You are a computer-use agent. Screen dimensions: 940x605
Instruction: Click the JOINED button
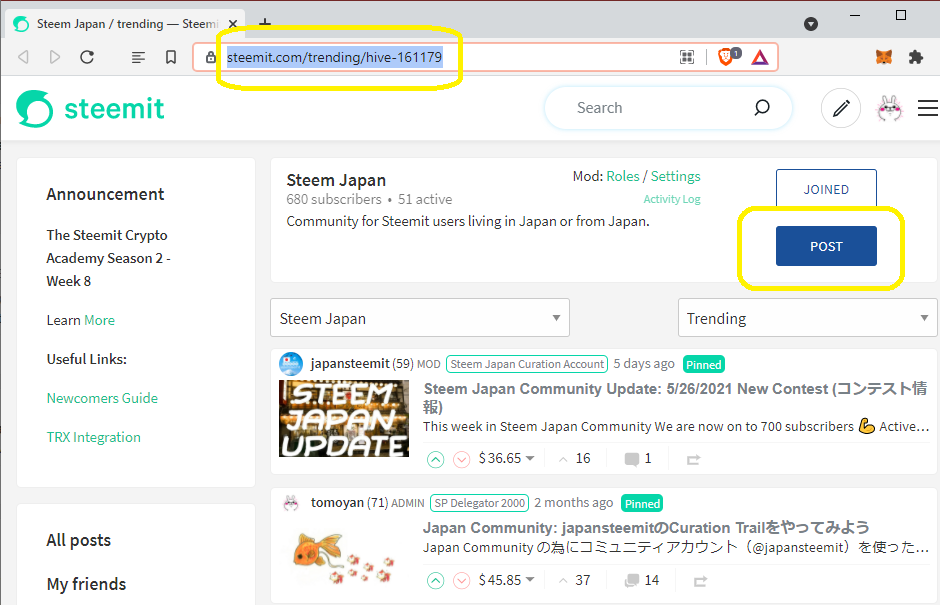coord(826,189)
